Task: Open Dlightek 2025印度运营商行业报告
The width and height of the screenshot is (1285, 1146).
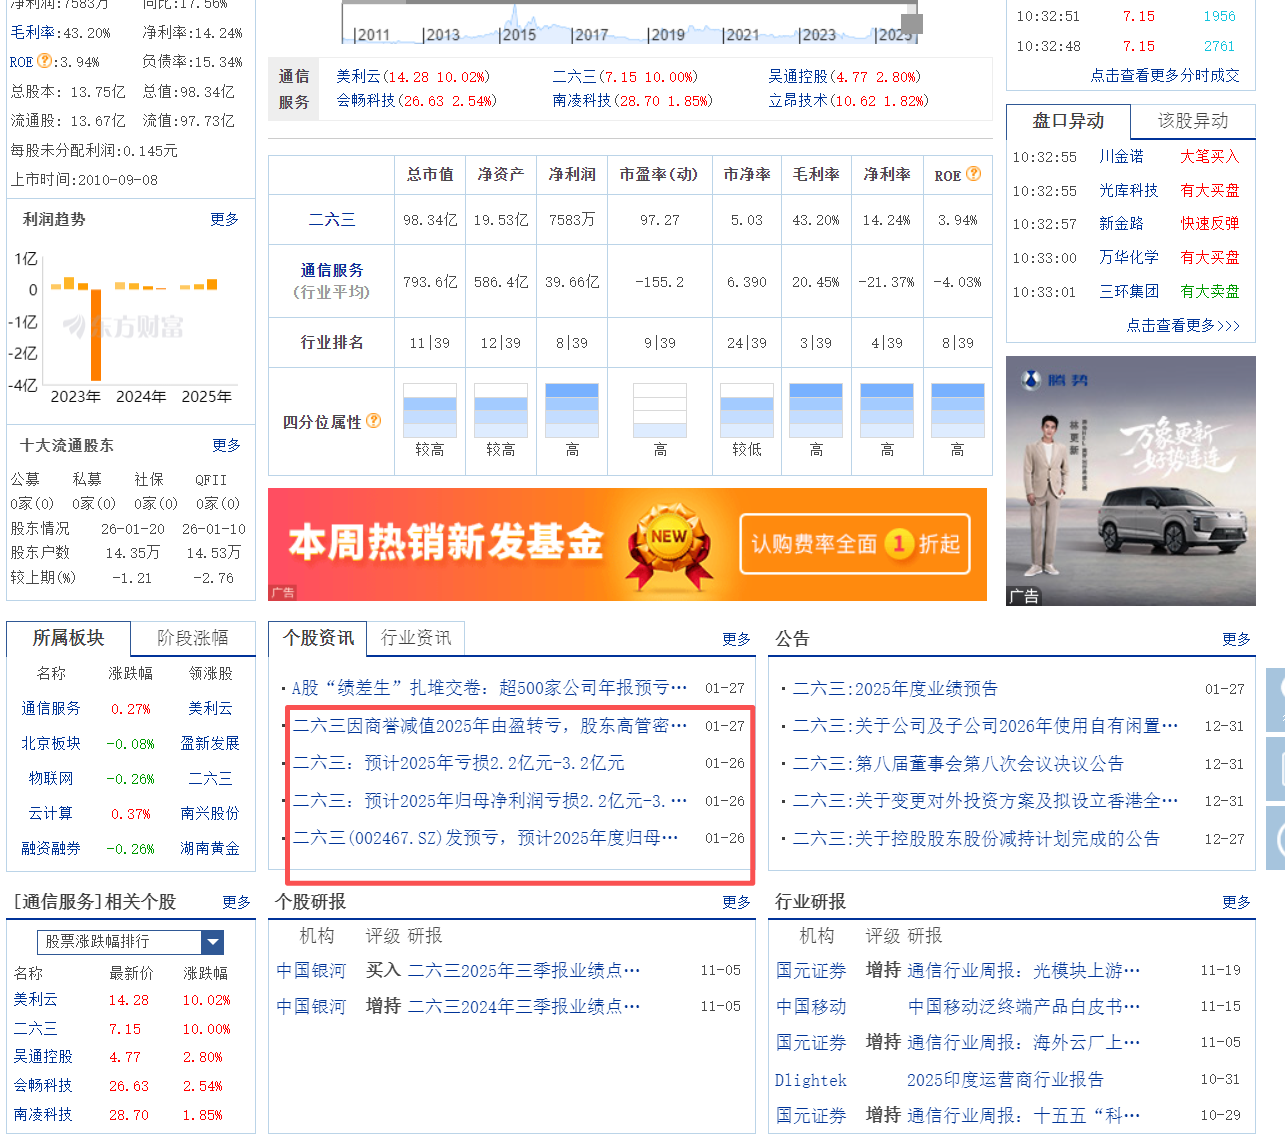Action: (x=1005, y=1080)
